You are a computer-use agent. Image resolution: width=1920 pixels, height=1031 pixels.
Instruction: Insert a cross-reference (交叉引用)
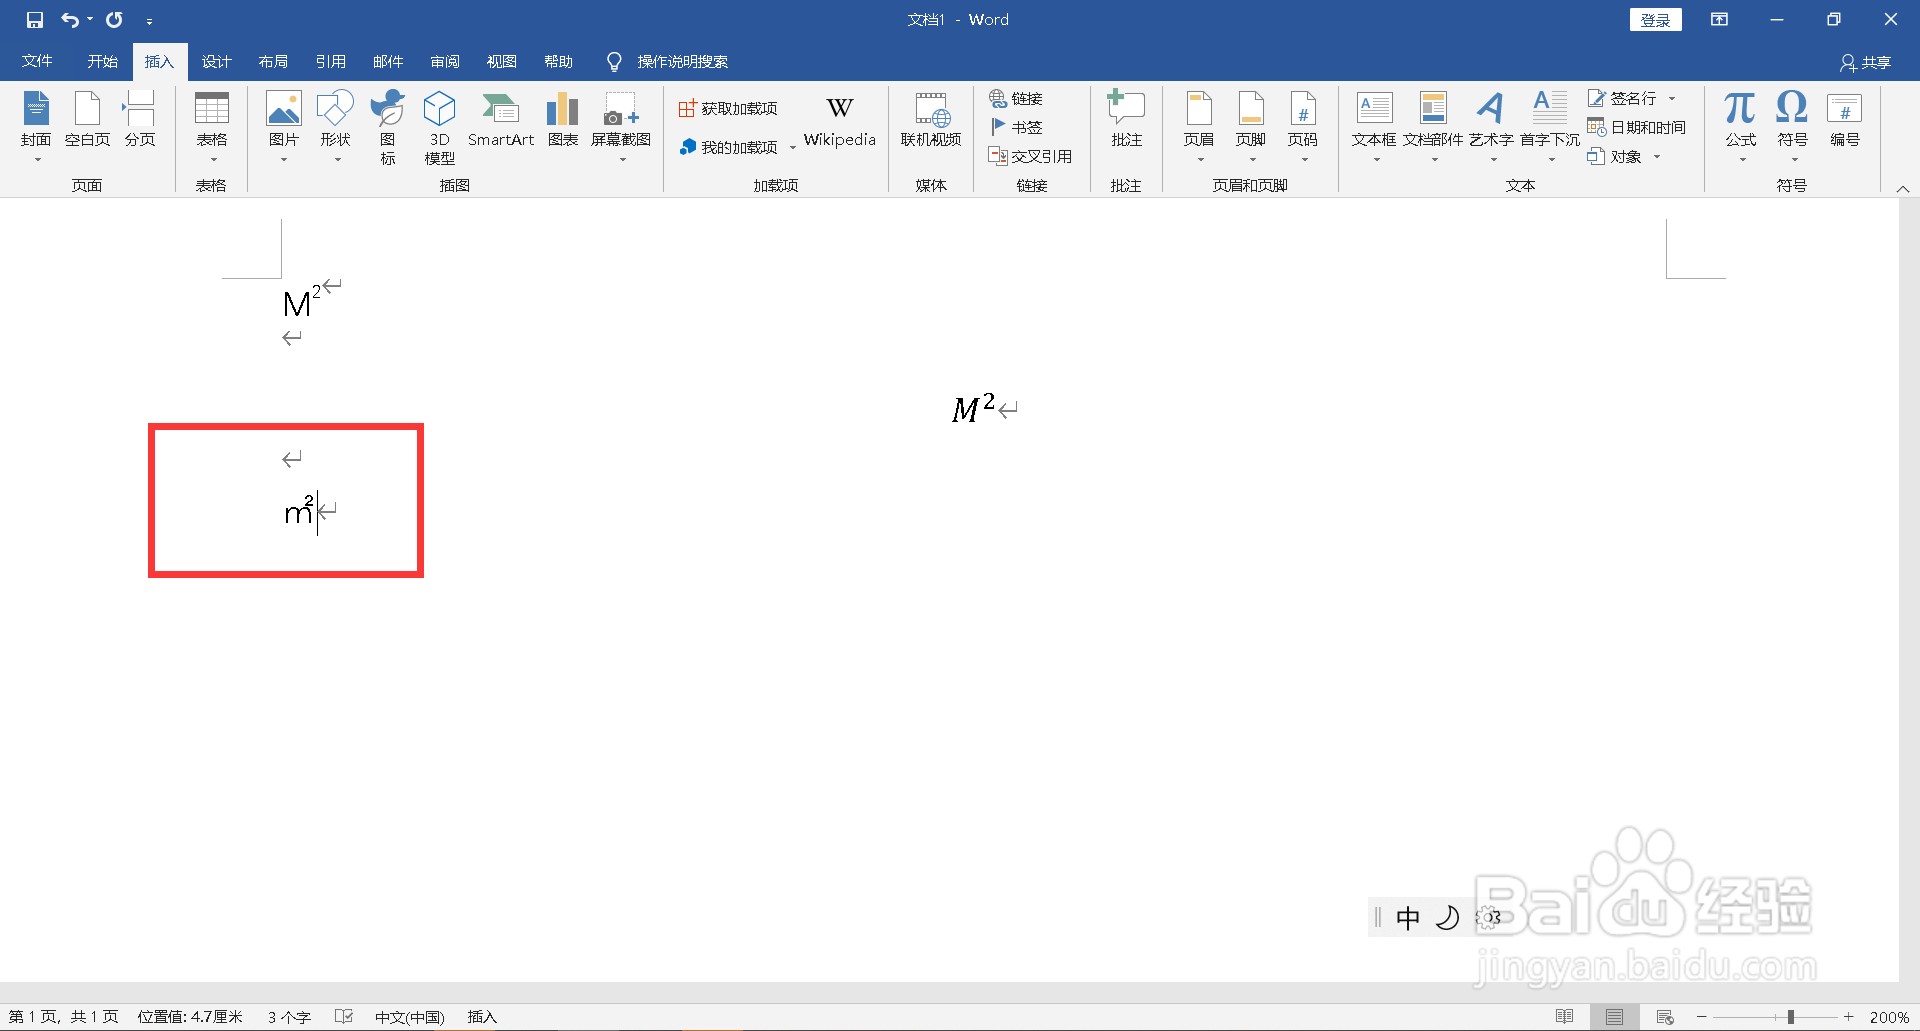point(1030,156)
